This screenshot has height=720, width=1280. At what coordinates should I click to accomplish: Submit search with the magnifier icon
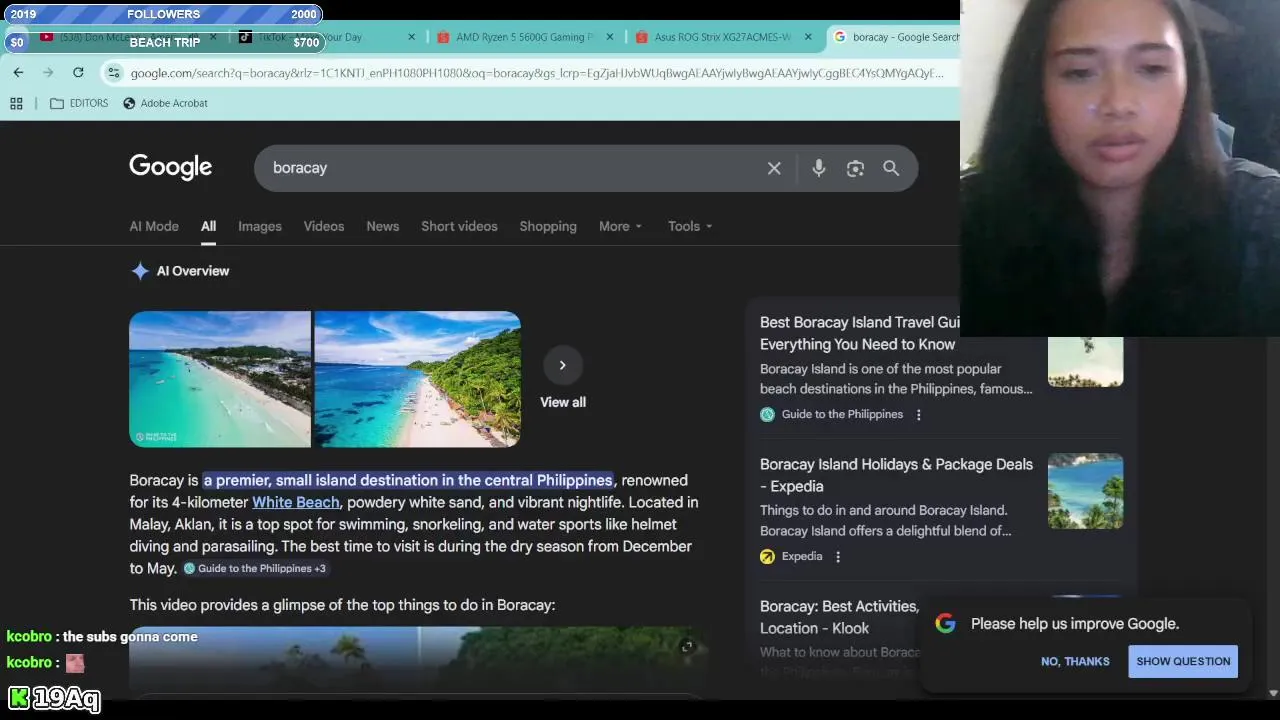(x=891, y=168)
